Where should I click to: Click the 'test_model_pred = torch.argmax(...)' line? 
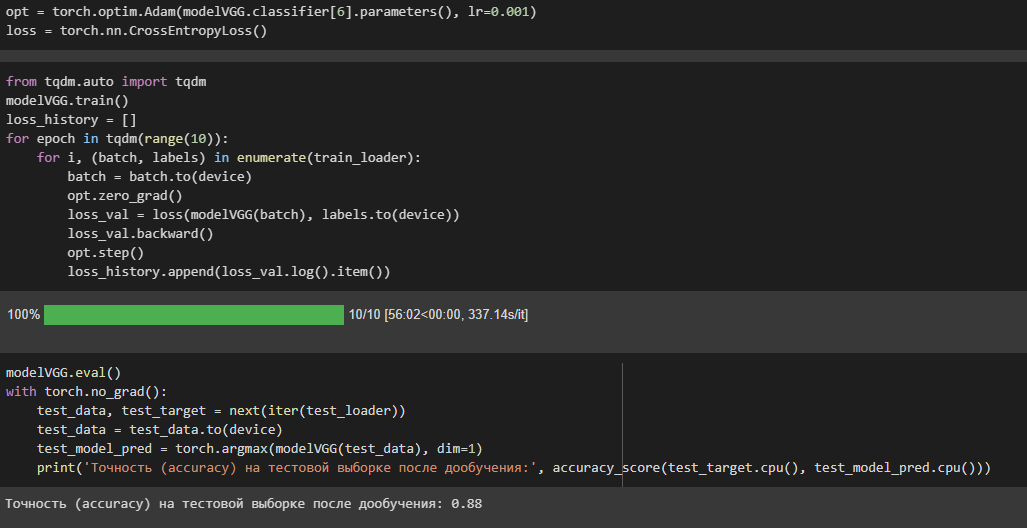(x=259, y=449)
